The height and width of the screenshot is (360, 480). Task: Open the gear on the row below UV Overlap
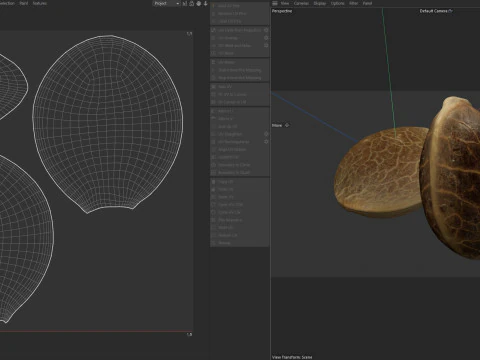pyautogui.click(x=266, y=45)
